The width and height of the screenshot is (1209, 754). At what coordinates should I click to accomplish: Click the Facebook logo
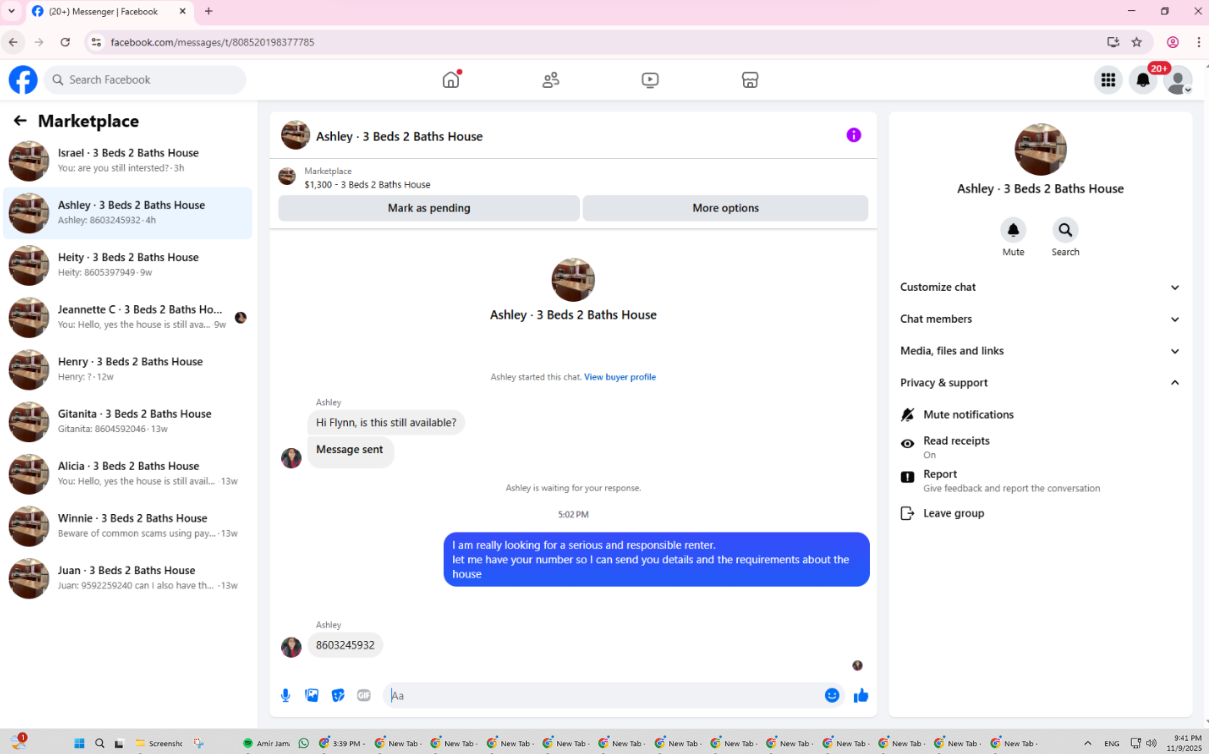23,80
